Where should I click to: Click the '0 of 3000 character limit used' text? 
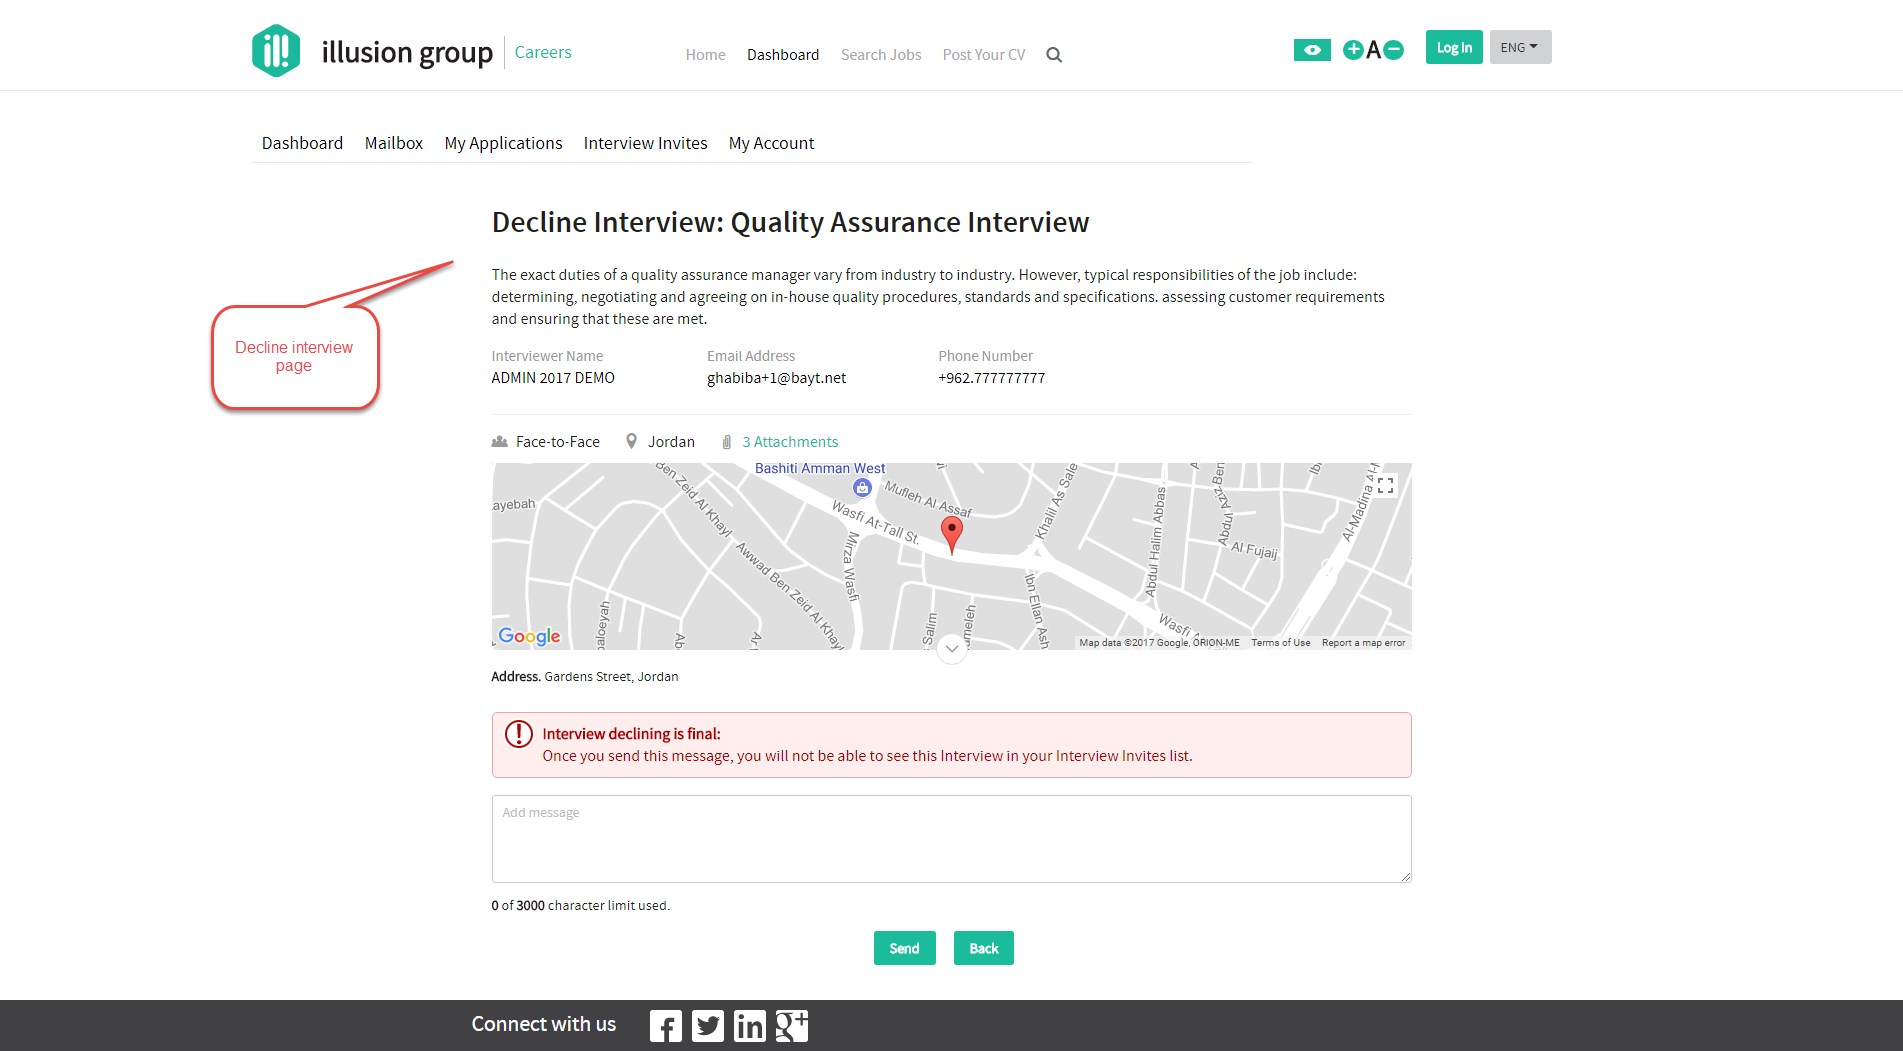580,906
